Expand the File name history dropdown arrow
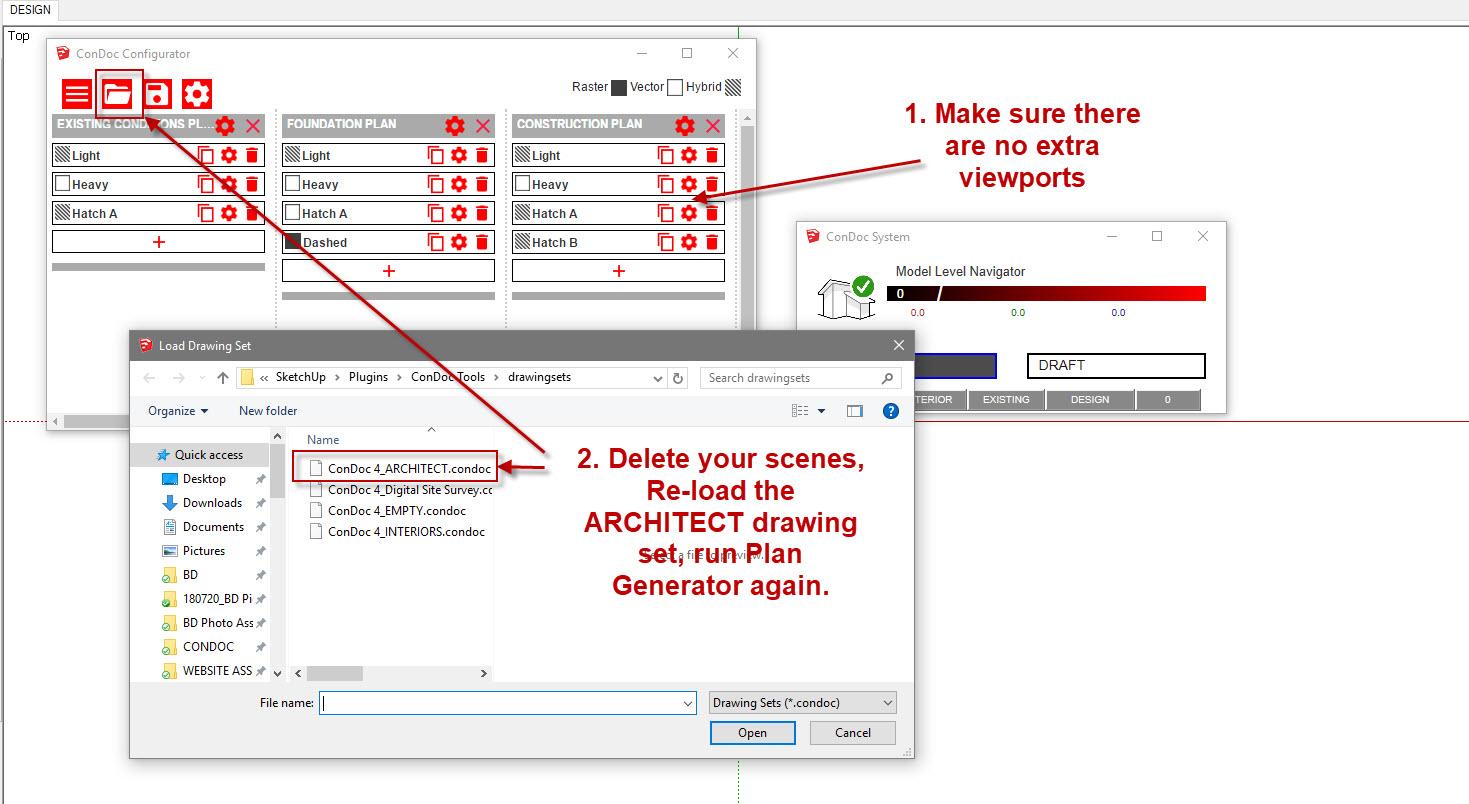The height and width of the screenshot is (804, 1469). pyautogui.click(x=688, y=703)
